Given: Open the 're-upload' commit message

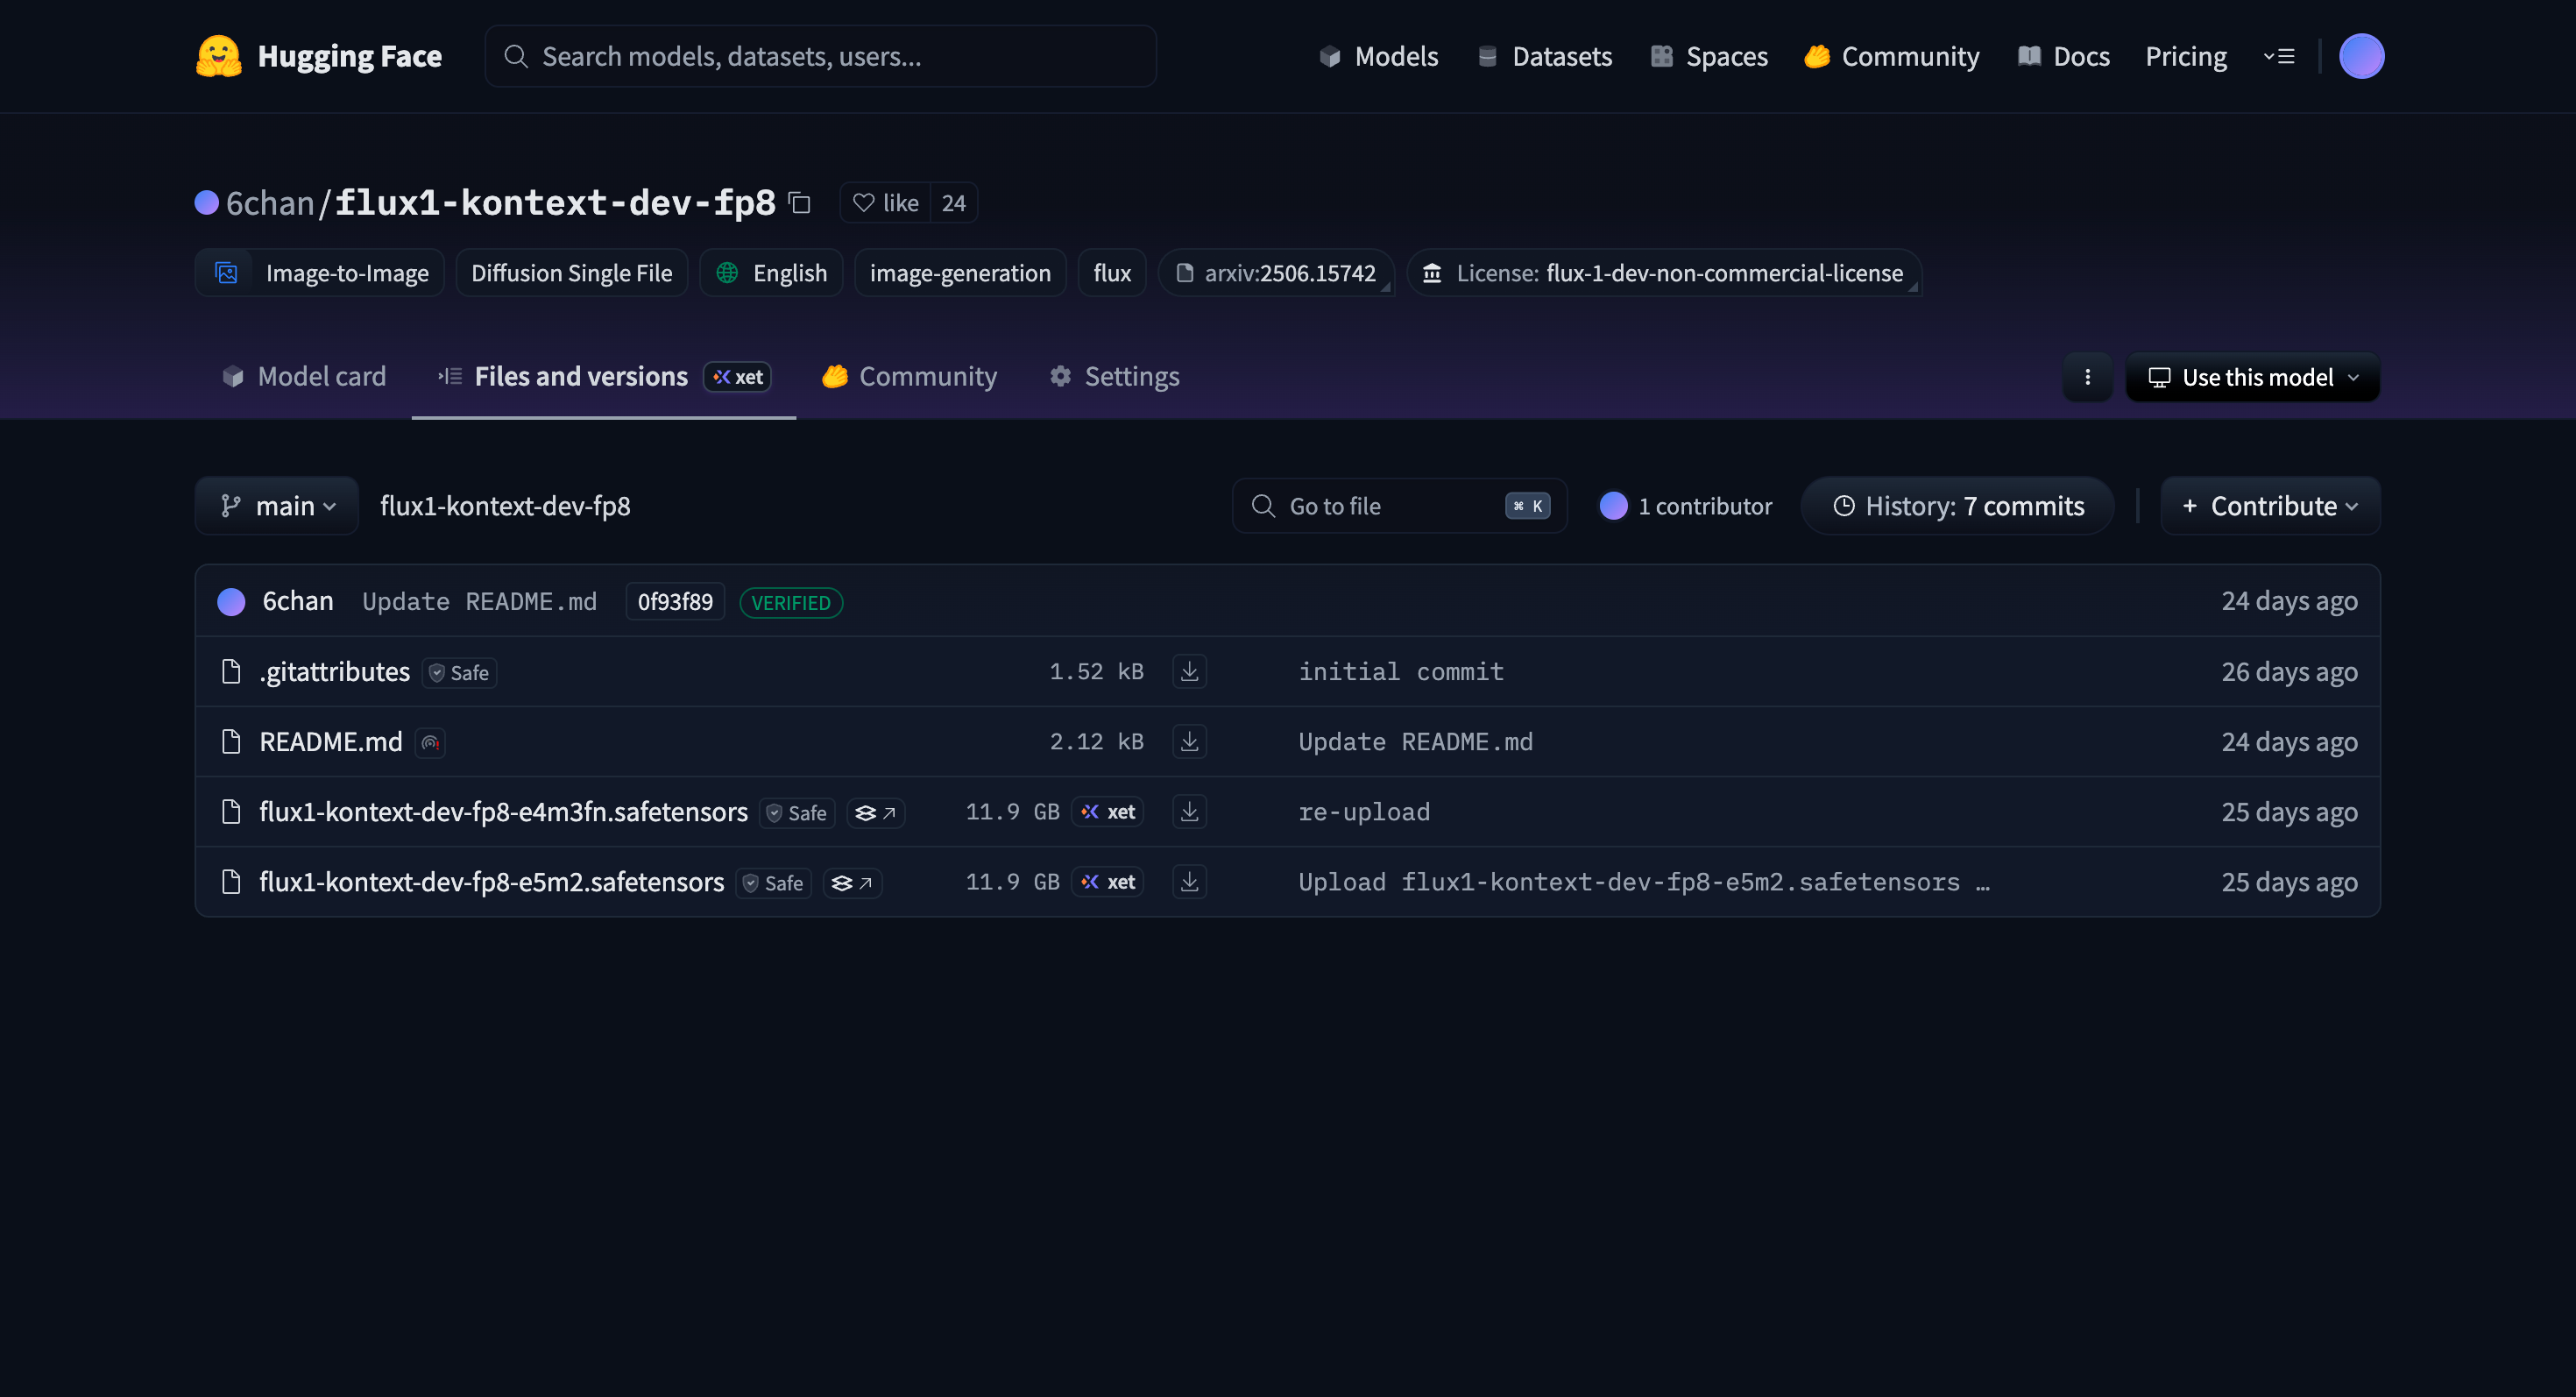Looking at the screenshot, I should coord(1364,811).
